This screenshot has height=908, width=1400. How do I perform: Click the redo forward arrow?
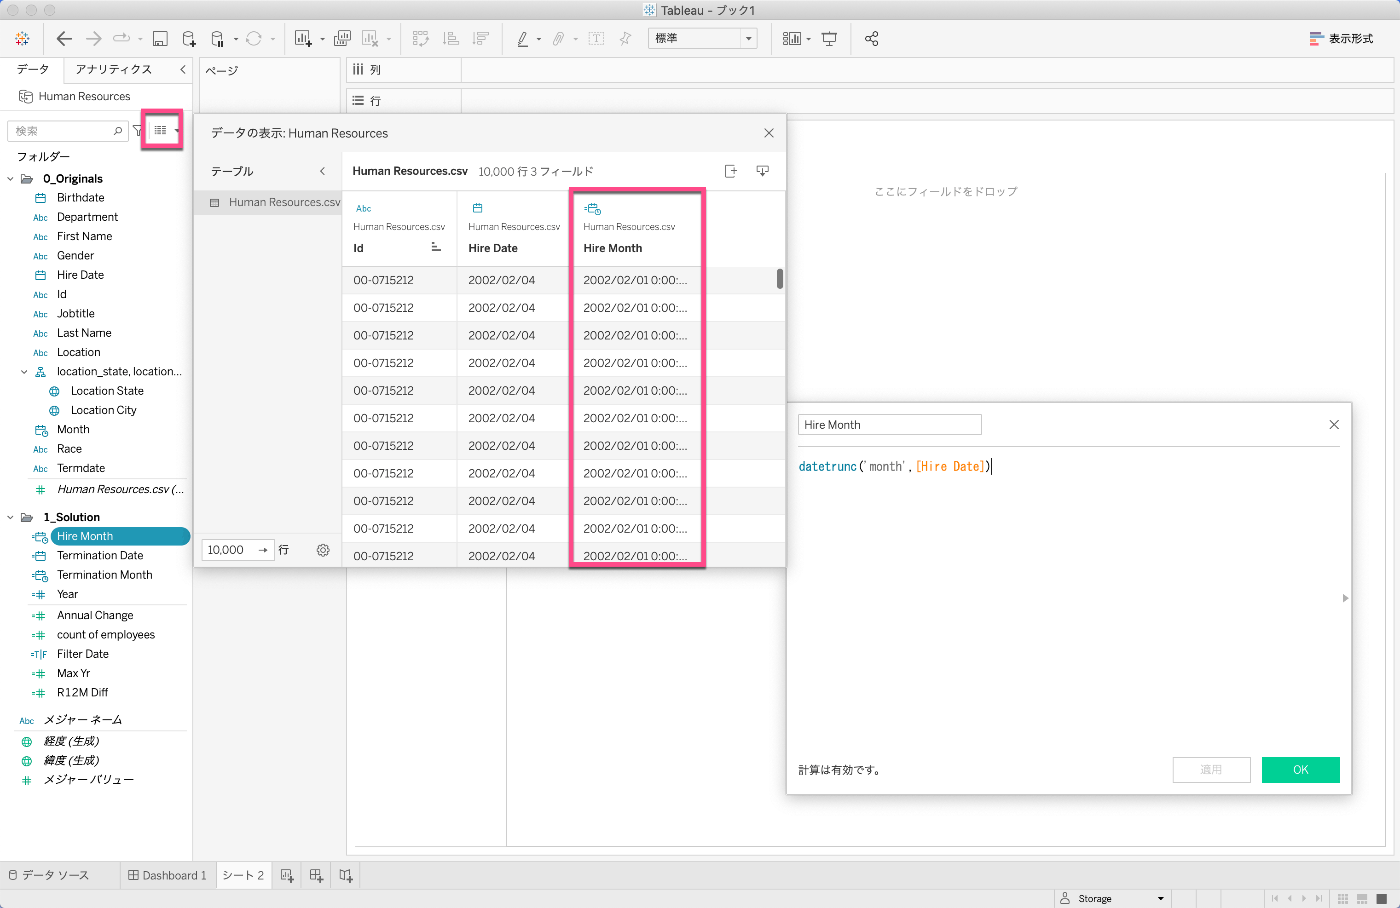93,39
